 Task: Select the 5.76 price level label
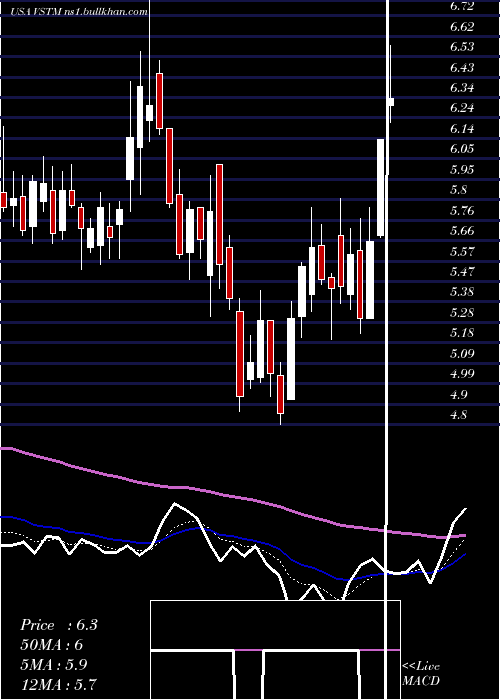(x=462, y=211)
